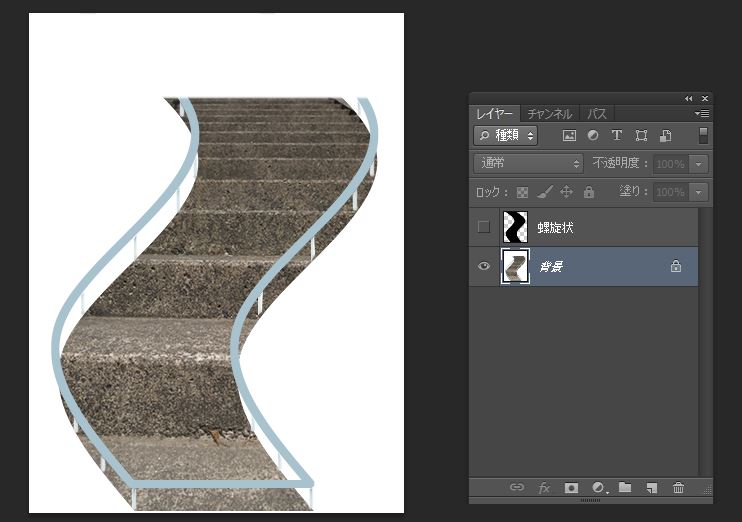Select the 螺旋状 layer thumbnail
742x522 pixels.
click(516, 227)
